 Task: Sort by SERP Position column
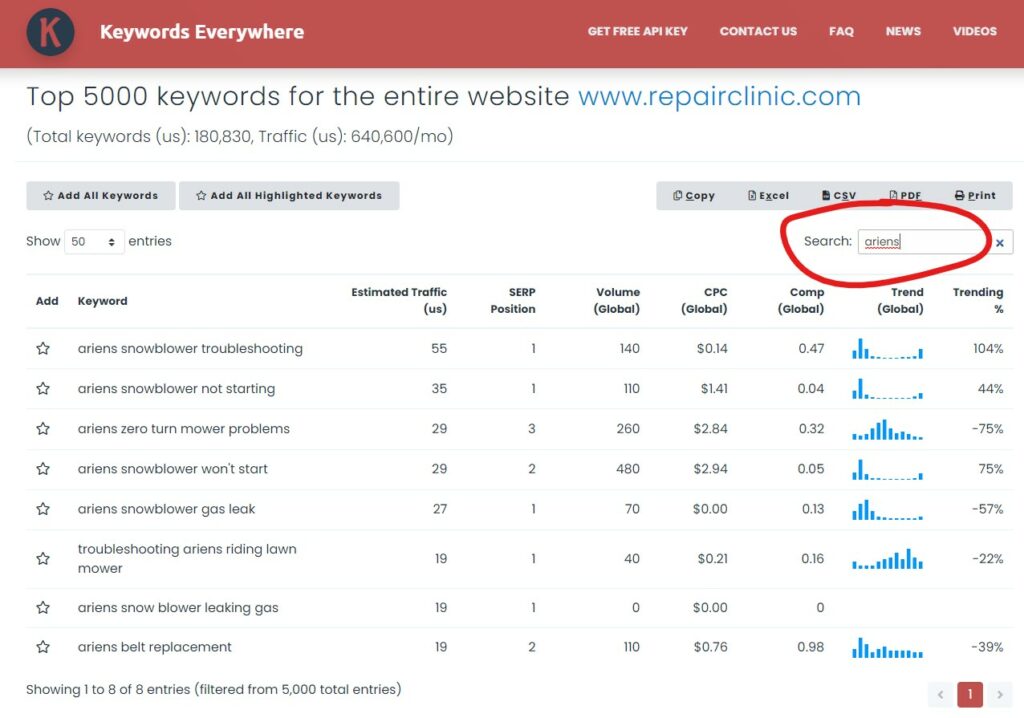coord(513,301)
